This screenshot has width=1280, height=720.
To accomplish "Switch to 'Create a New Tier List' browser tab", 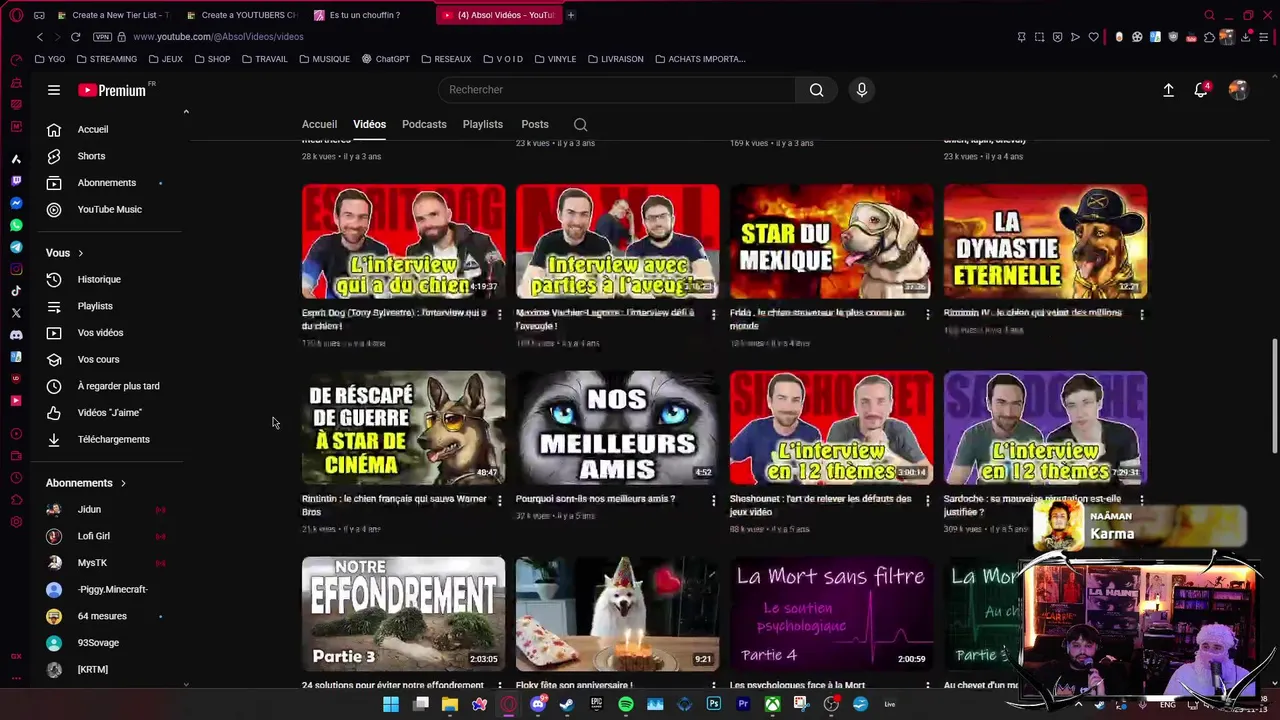I will [114, 15].
